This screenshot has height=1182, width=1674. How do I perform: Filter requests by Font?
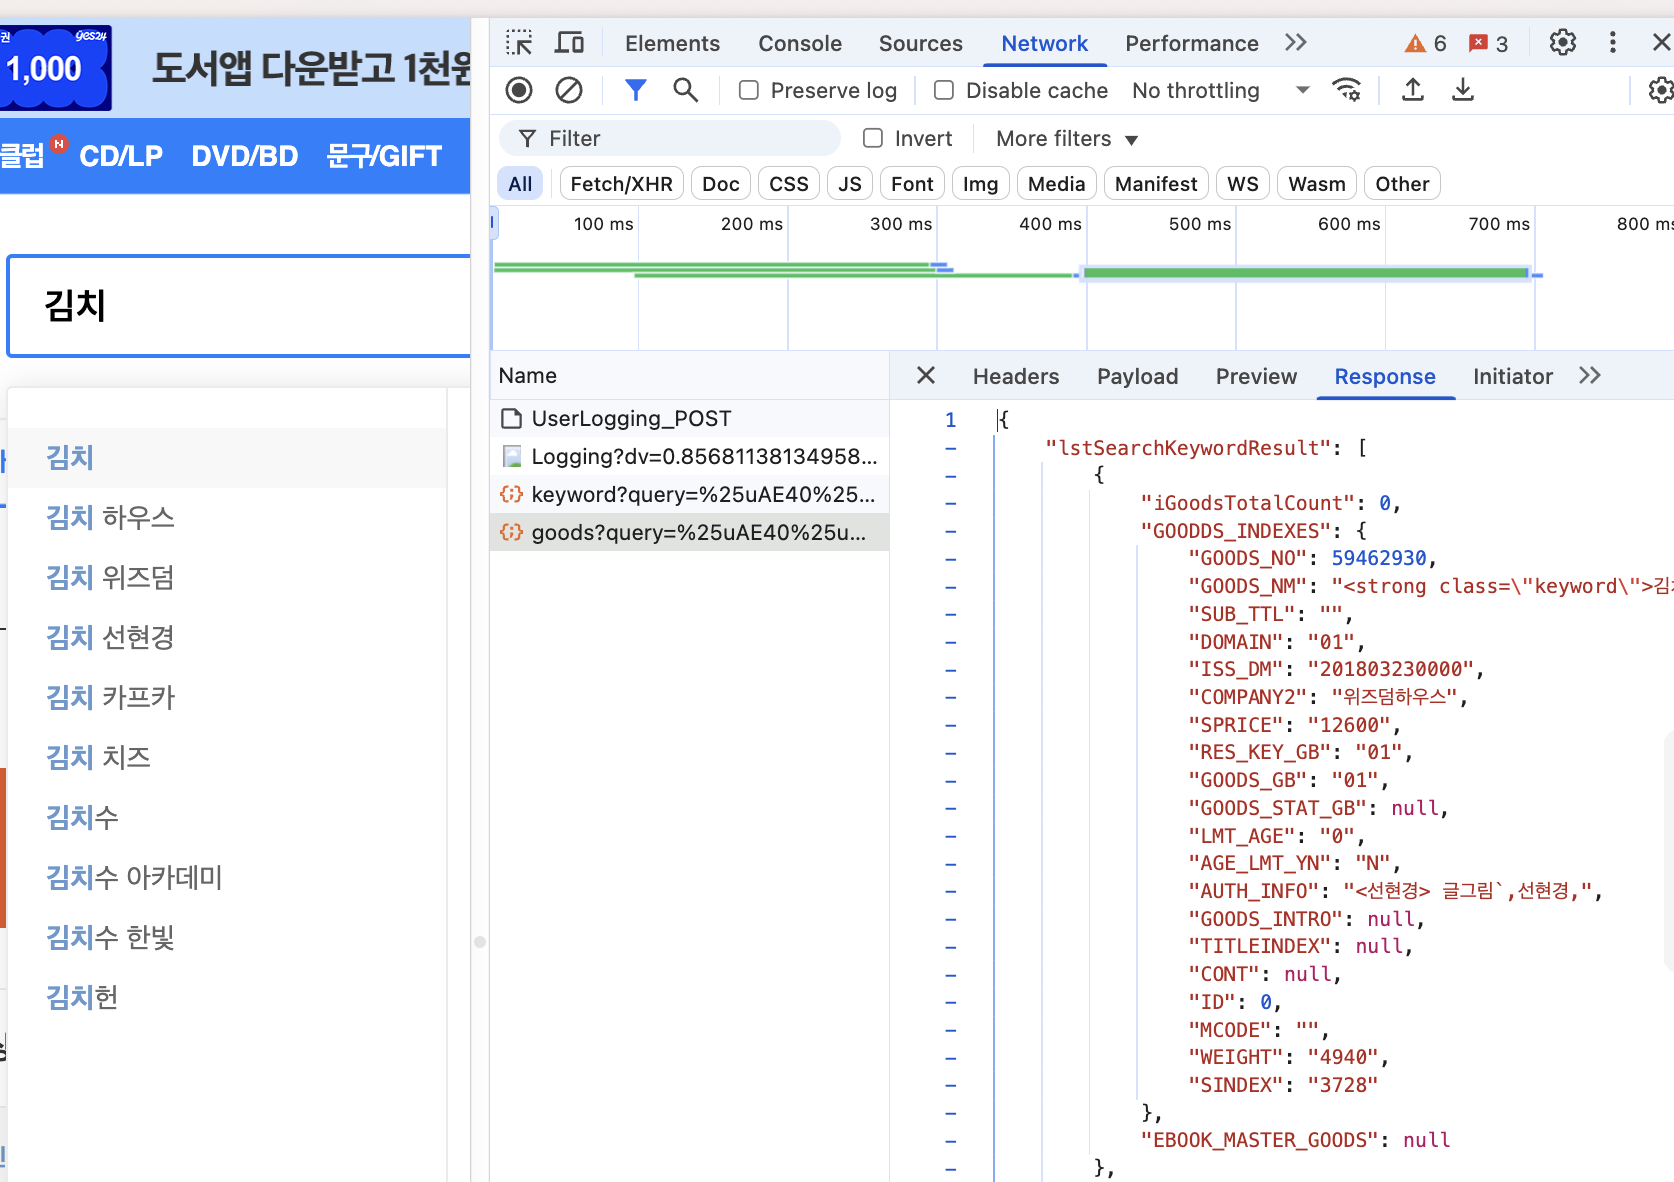point(912,184)
